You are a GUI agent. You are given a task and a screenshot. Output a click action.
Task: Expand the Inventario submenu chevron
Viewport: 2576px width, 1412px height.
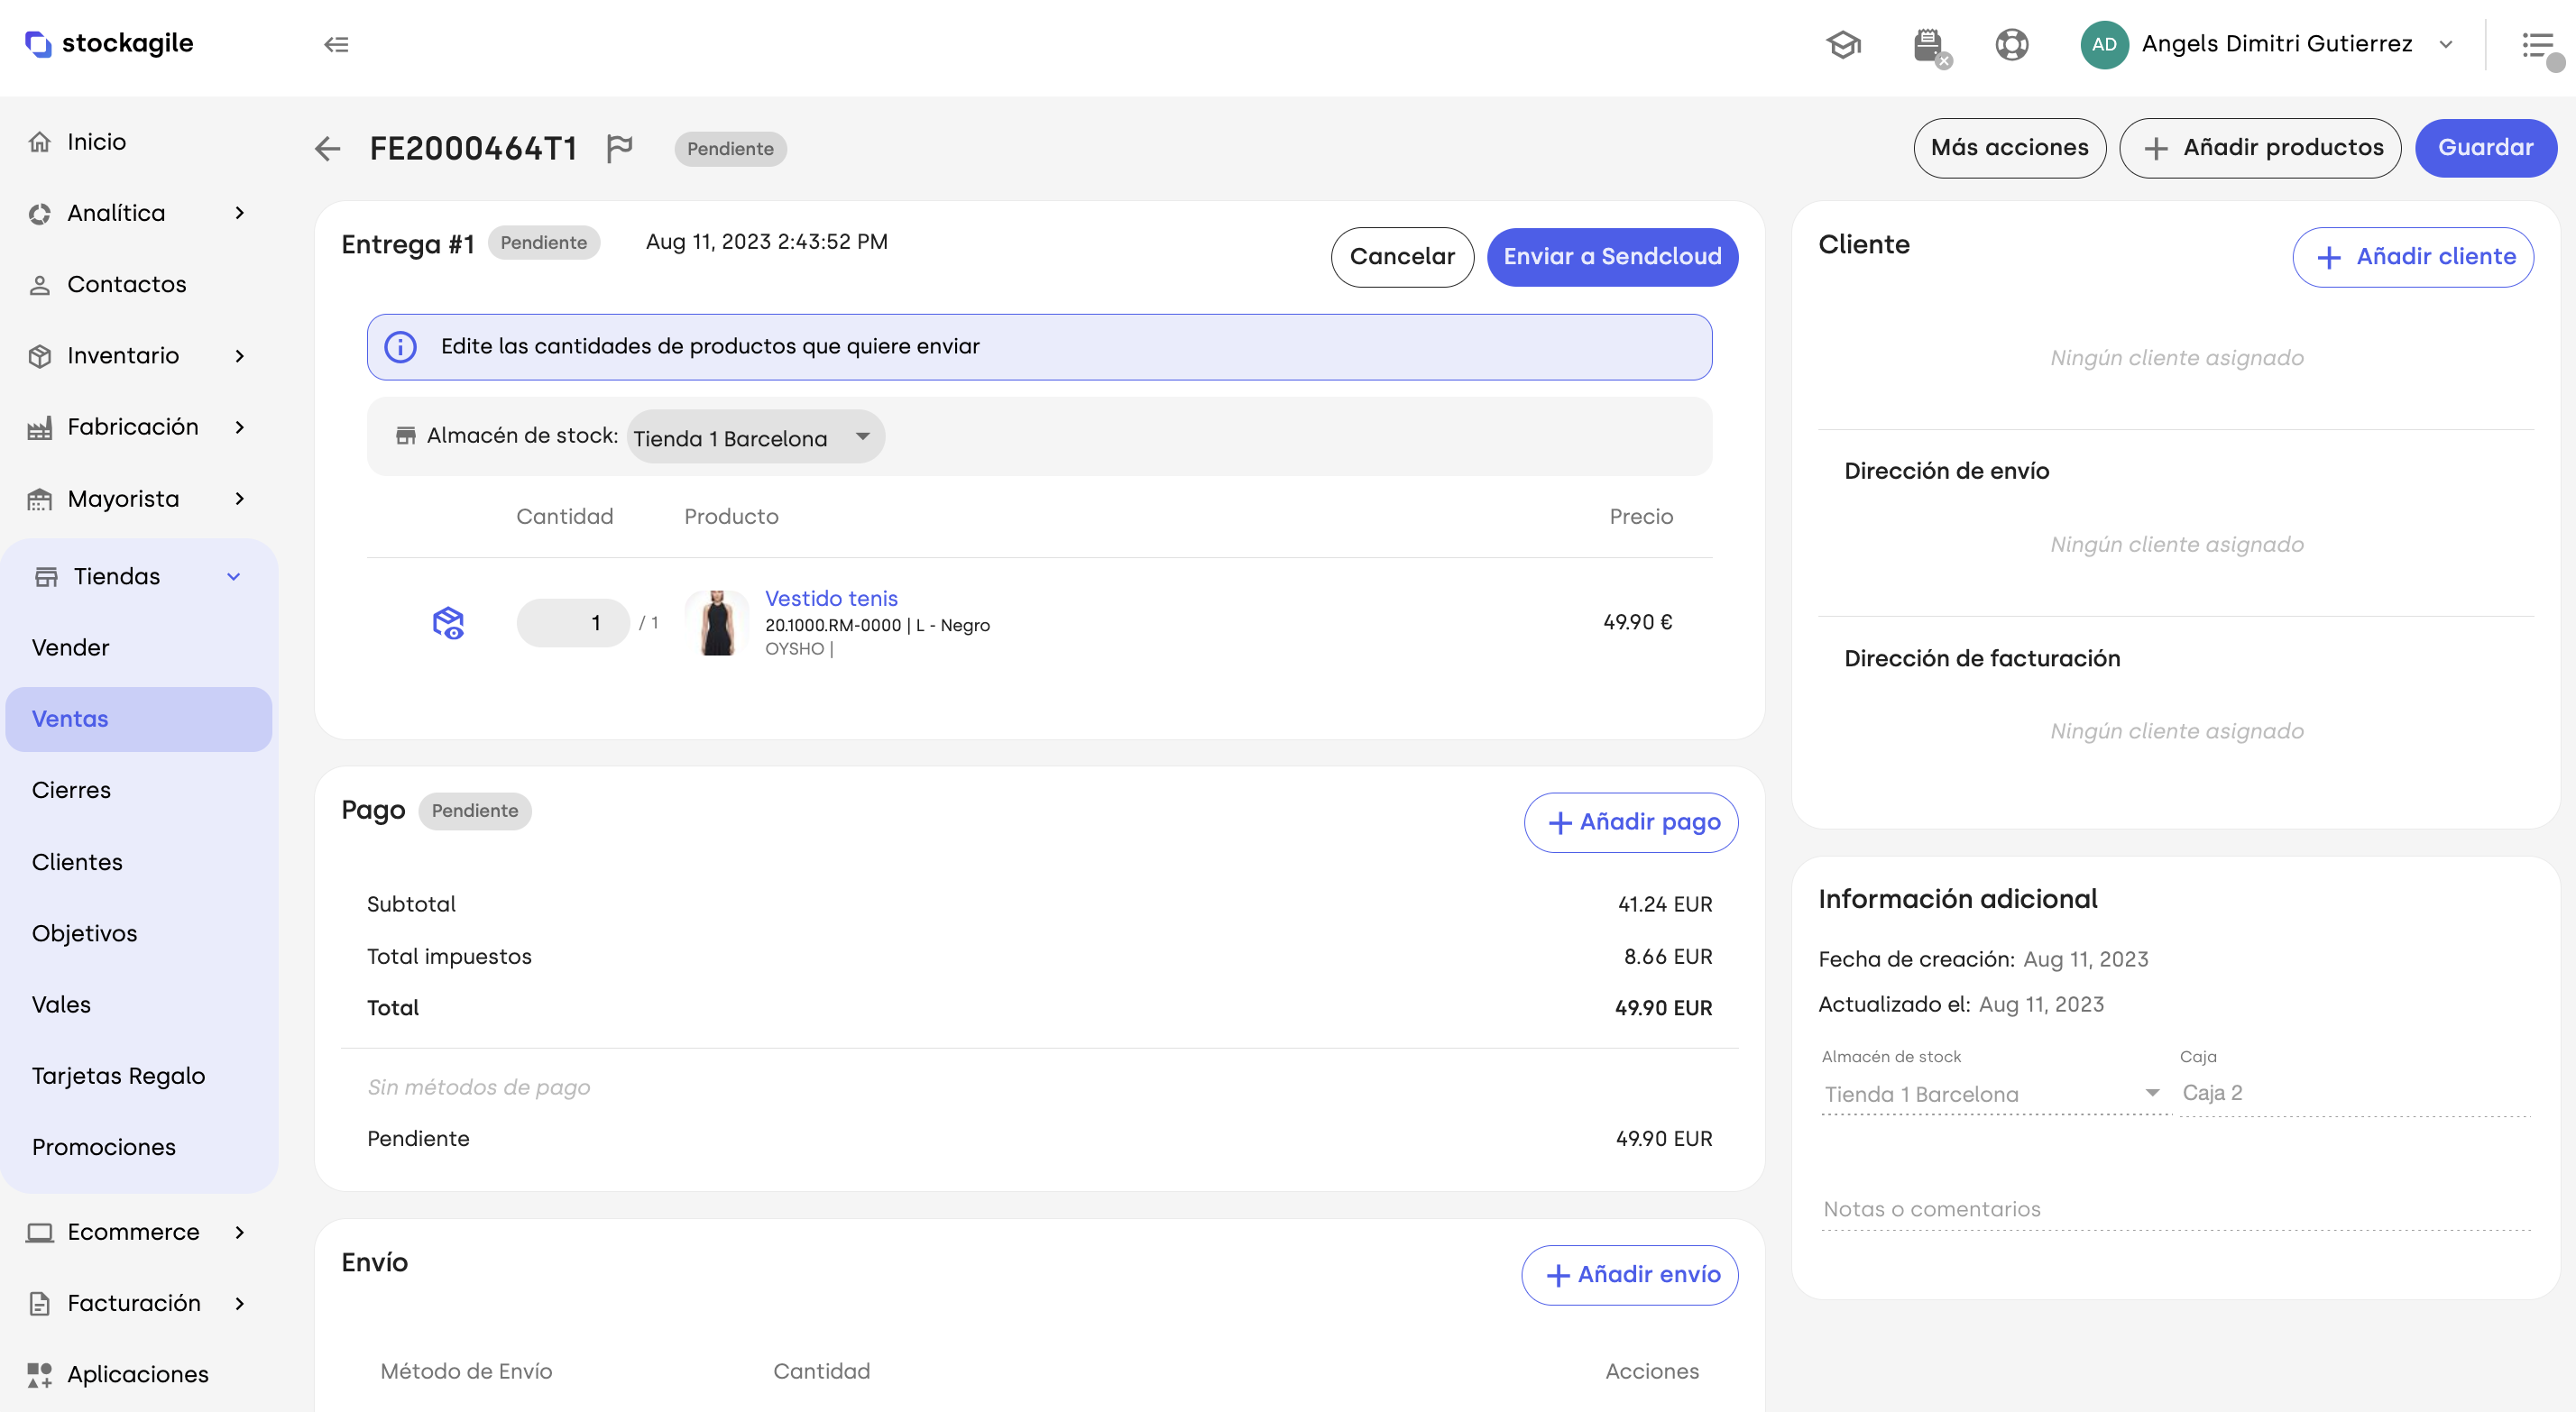point(240,355)
